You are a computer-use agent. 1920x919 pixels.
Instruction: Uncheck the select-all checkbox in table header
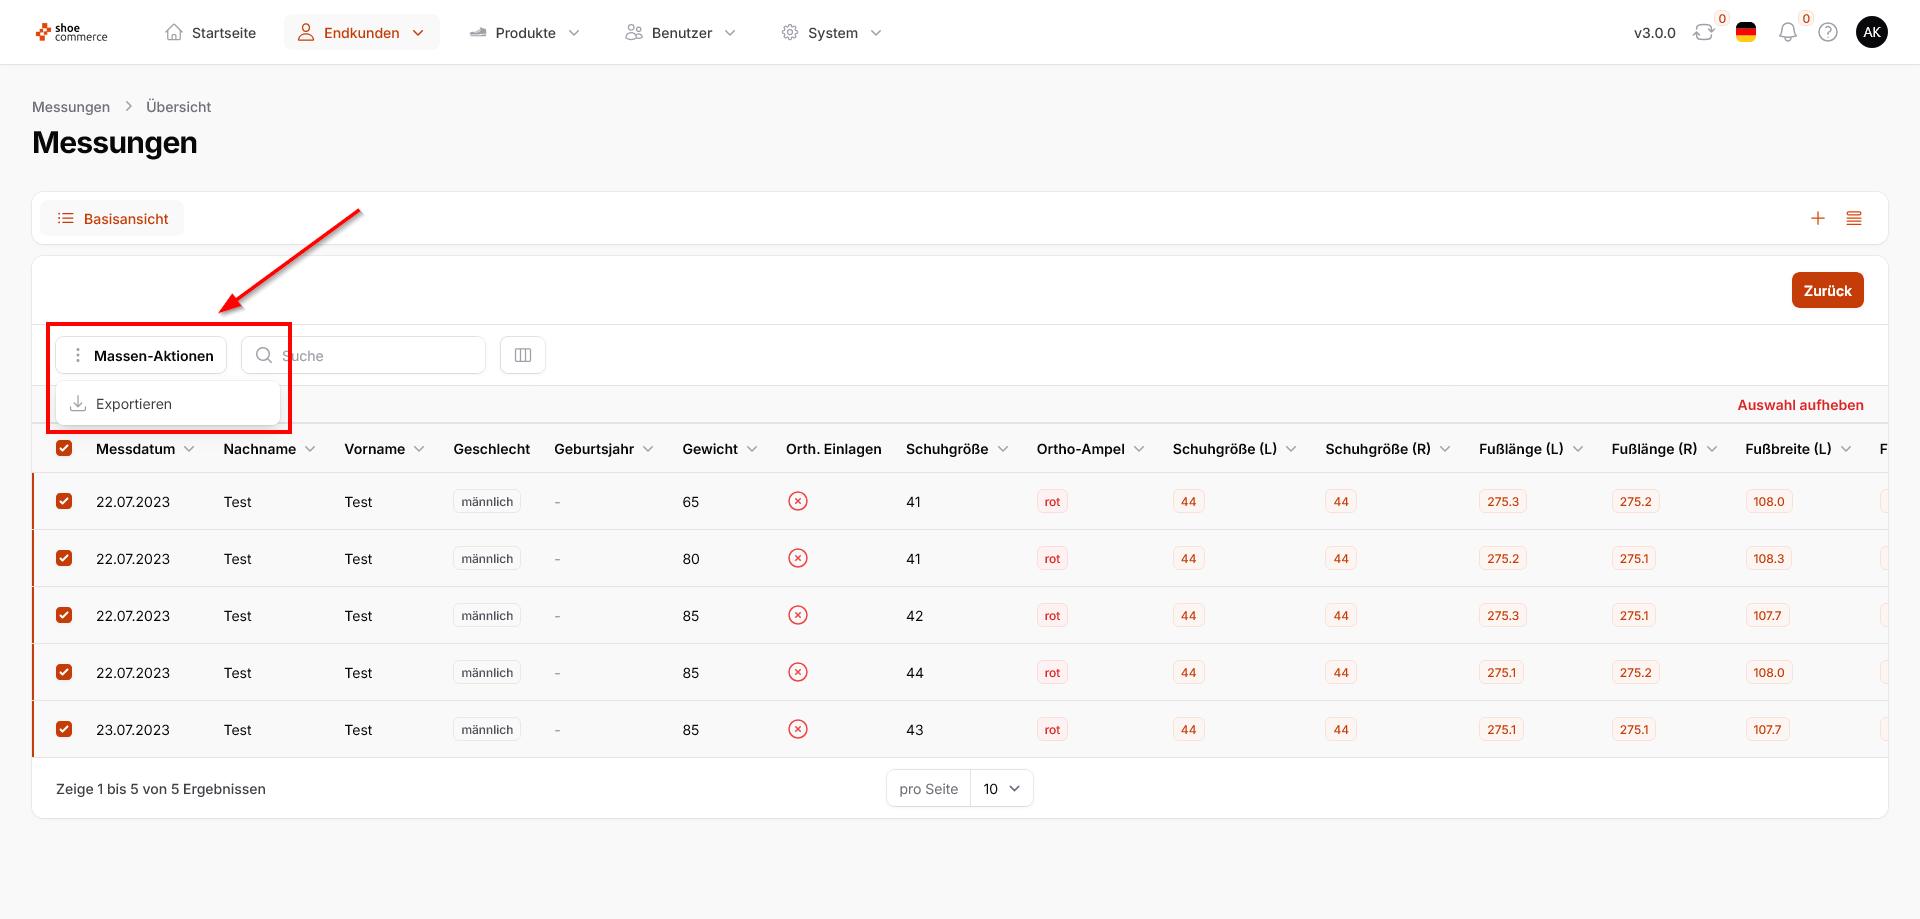(x=64, y=448)
